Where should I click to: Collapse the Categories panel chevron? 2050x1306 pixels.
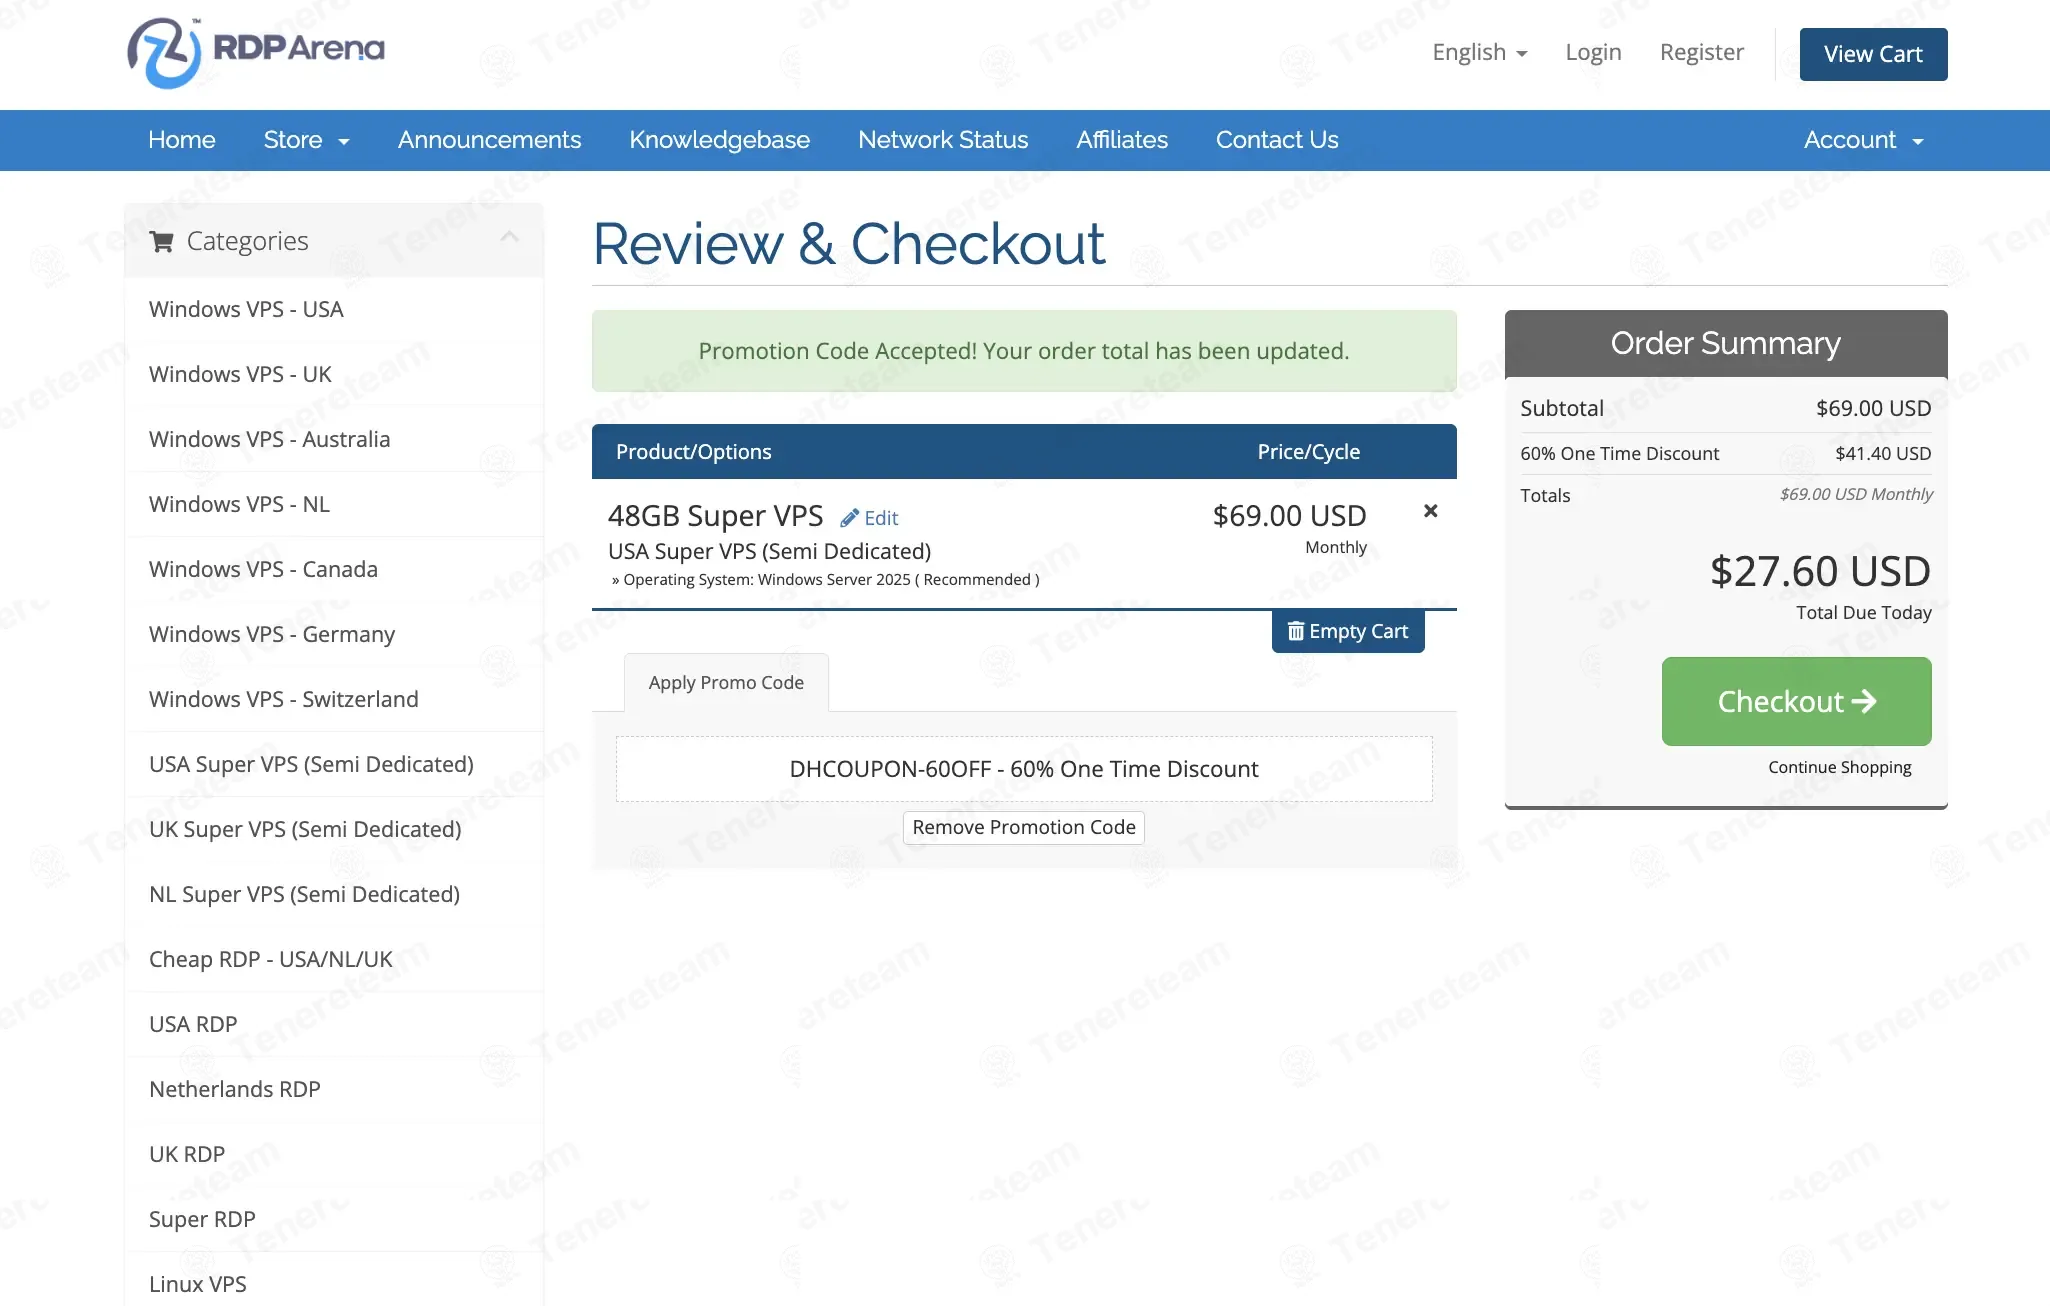pos(510,237)
